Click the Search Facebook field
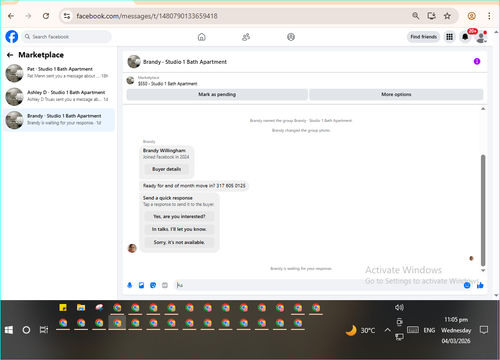The height and width of the screenshot is (360, 500). click(67, 37)
